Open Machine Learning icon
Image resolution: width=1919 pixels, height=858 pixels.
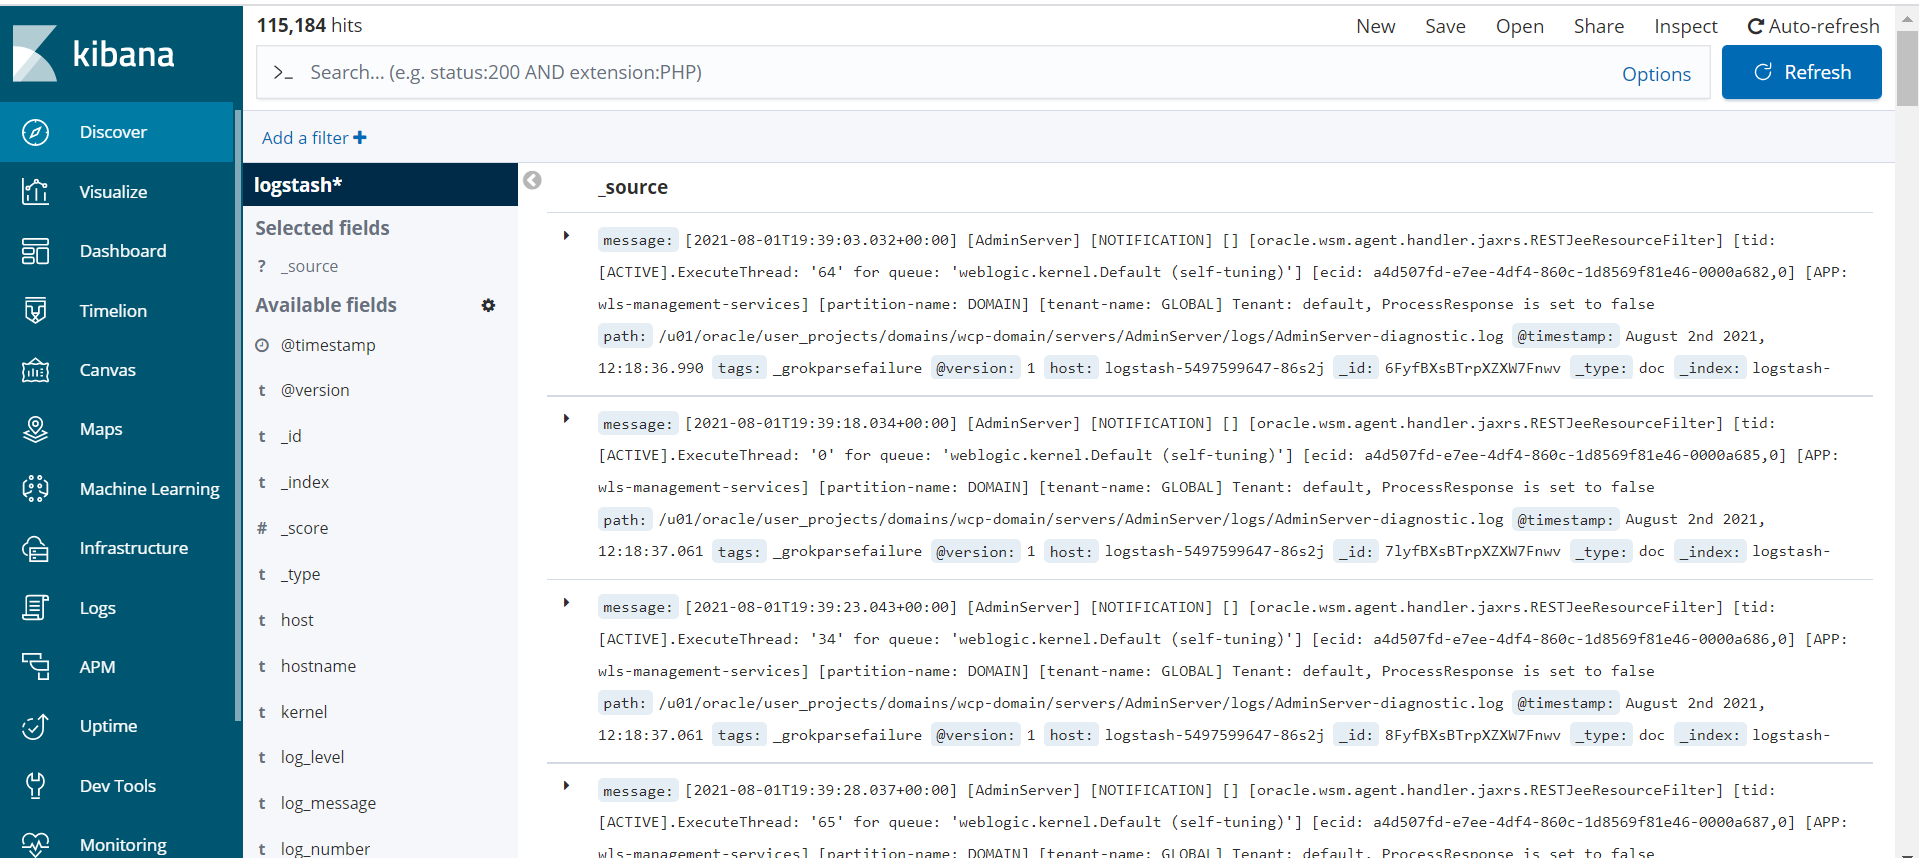click(35, 489)
